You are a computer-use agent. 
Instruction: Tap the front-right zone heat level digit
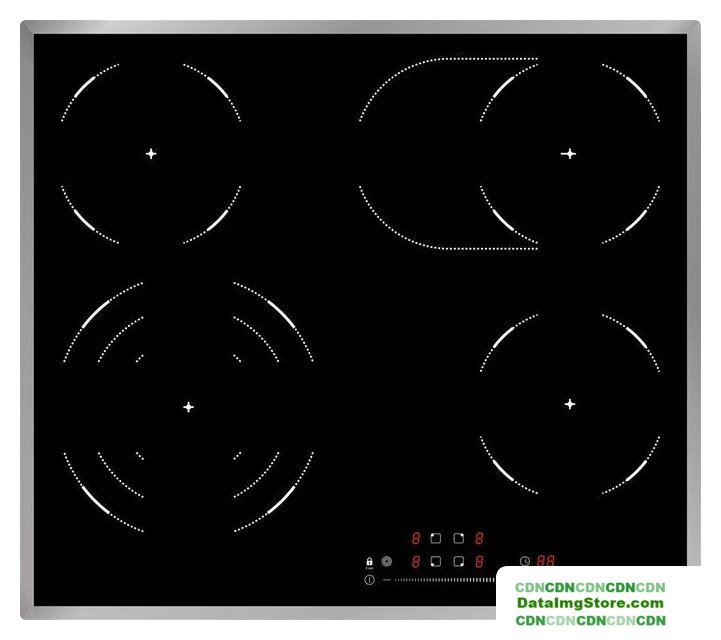point(480,562)
